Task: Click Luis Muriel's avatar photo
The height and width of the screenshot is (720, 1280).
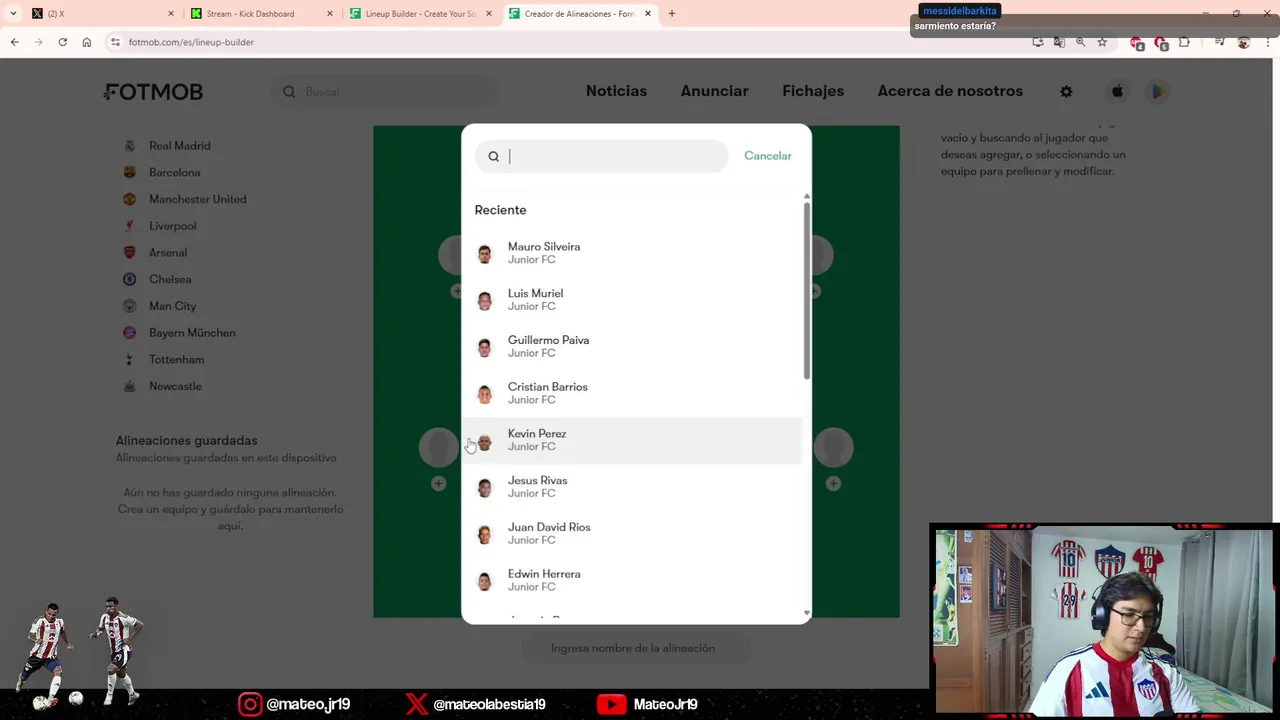Action: 484,301
